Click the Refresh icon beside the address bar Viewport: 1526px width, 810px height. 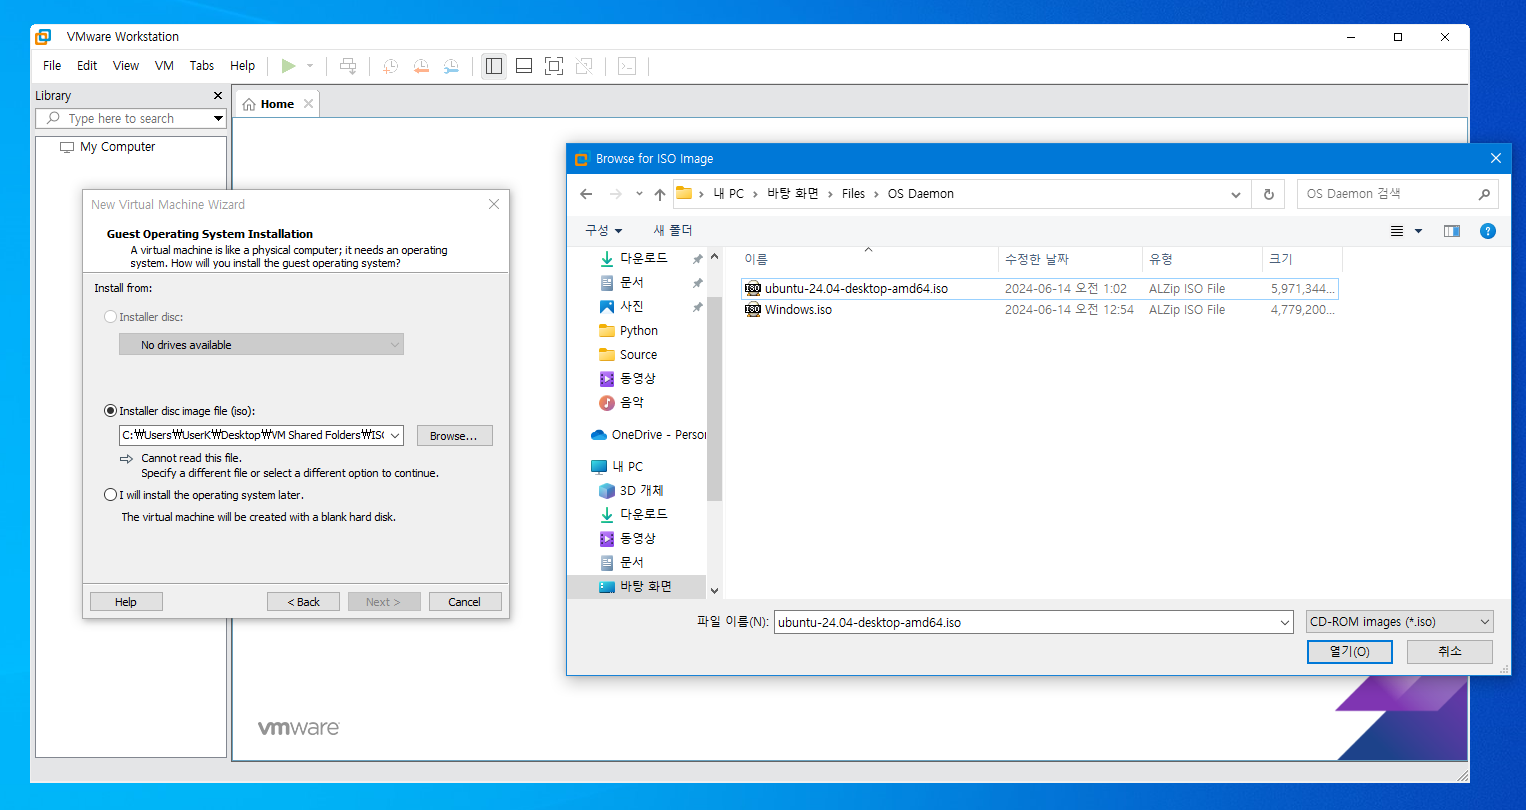pyautogui.click(x=1269, y=194)
